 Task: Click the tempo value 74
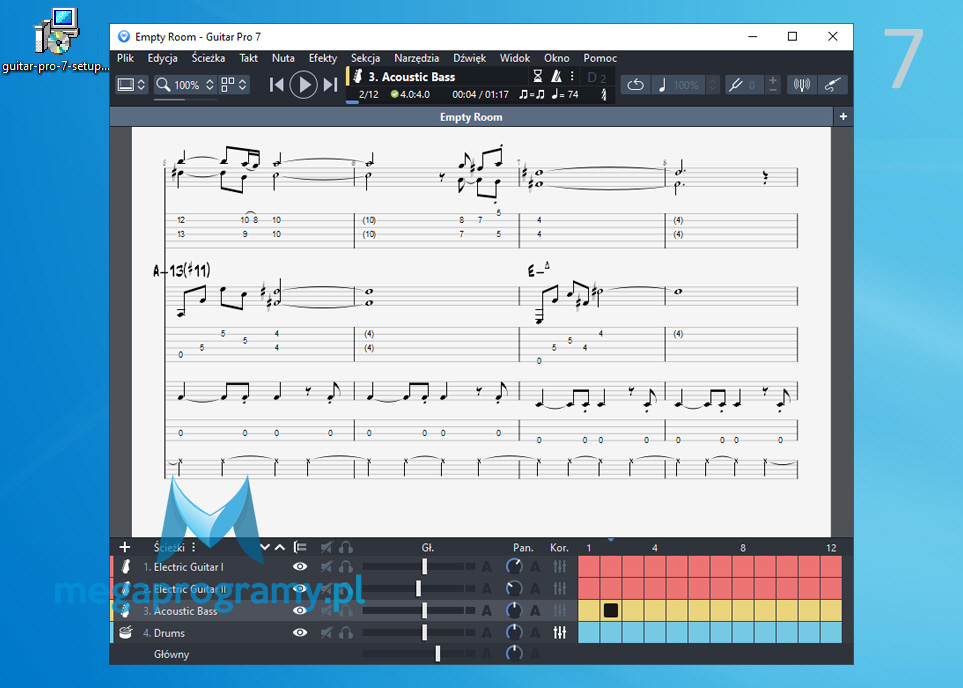(x=572, y=95)
